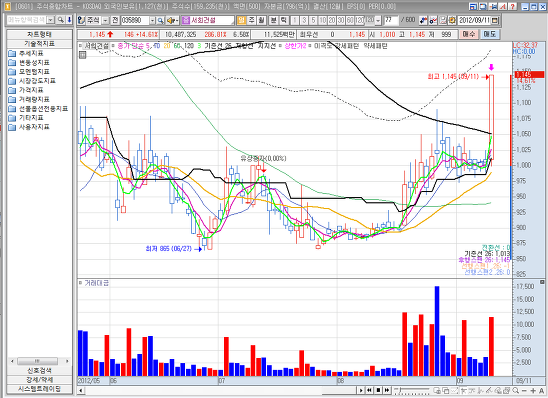
Task: Click the 매도 sell button
Action: [x=489, y=34]
